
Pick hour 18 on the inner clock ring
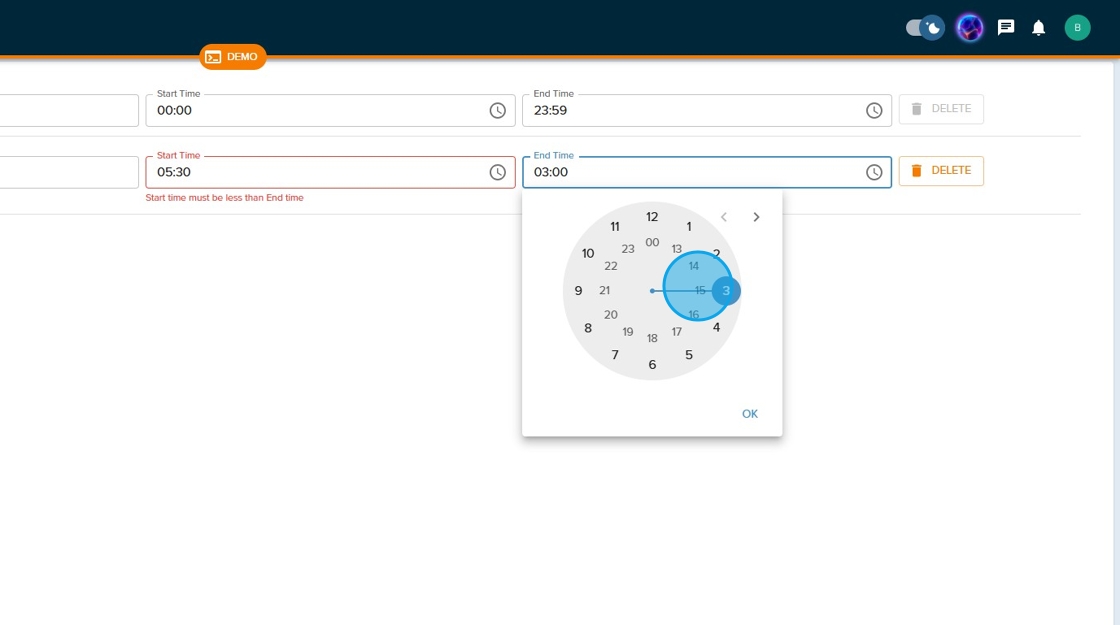(x=652, y=338)
